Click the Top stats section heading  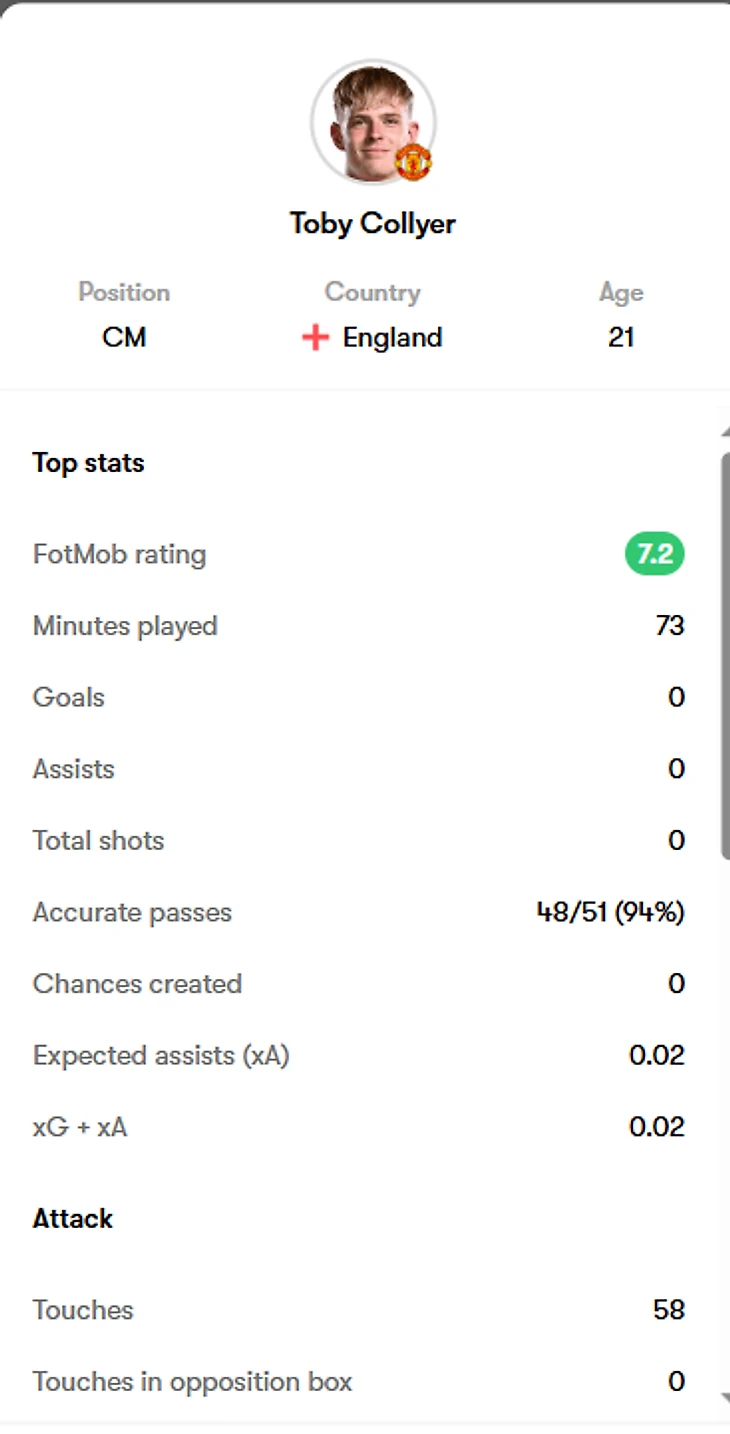(x=88, y=463)
